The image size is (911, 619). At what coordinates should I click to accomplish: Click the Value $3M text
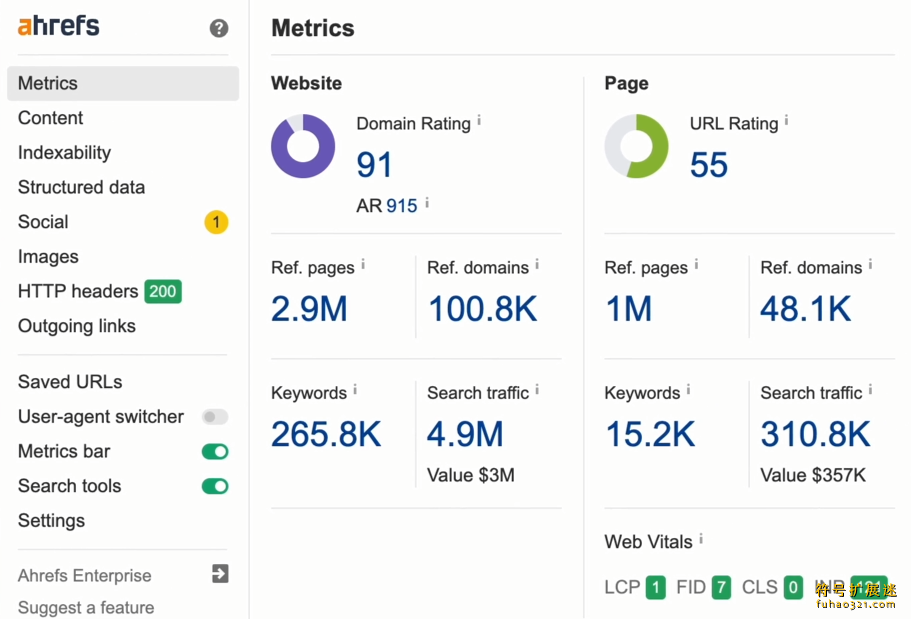pos(471,475)
